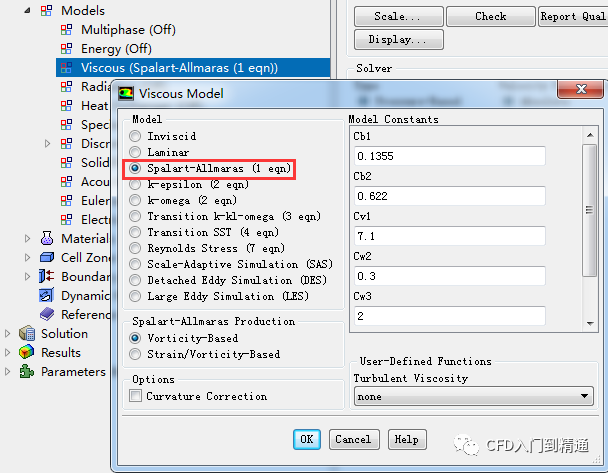Click the Model Constants scrollbar thumb
608x473 pixels.
click(x=590, y=210)
